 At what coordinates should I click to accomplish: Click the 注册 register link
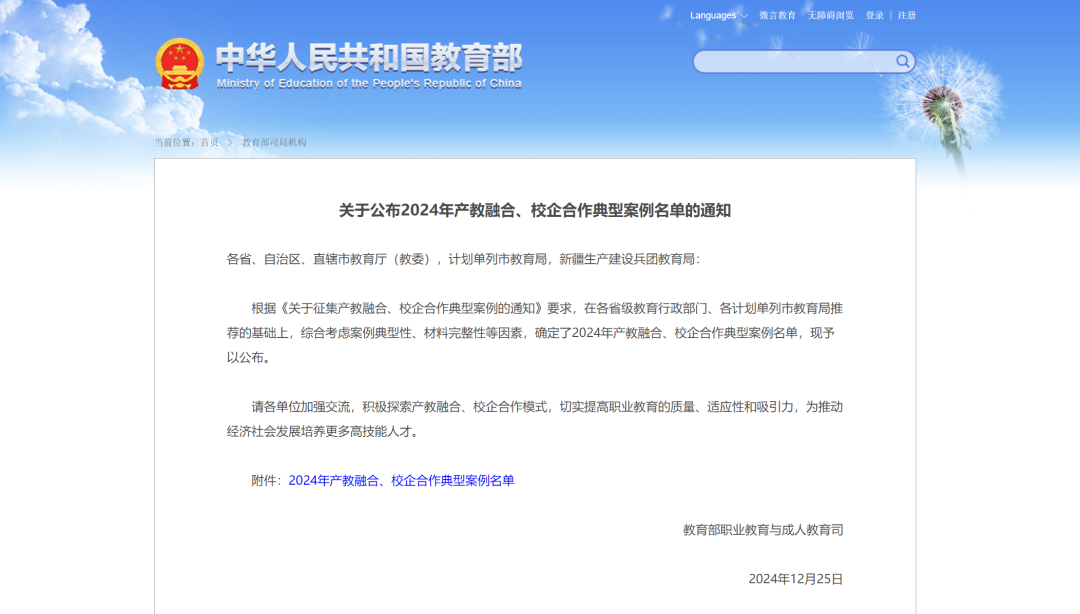pos(906,15)
